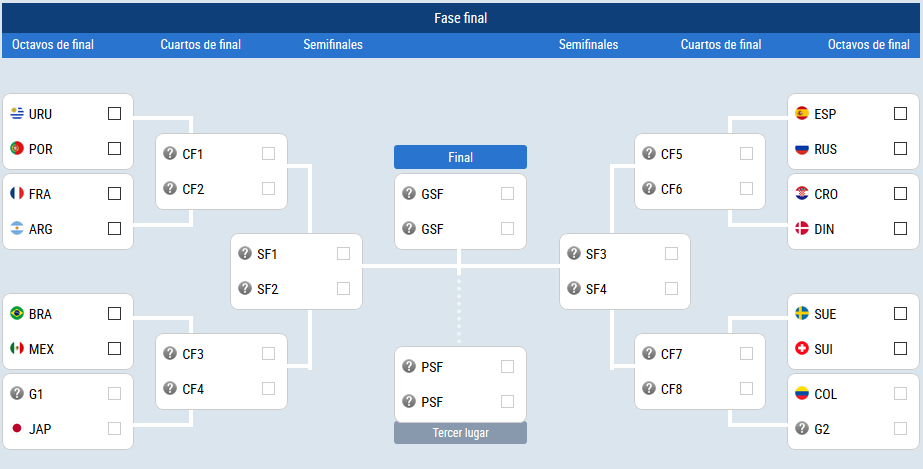Viewport: 923px width, 469px height.
Task: Click the question mark icon beside SF3
Action: coord(574,254)
